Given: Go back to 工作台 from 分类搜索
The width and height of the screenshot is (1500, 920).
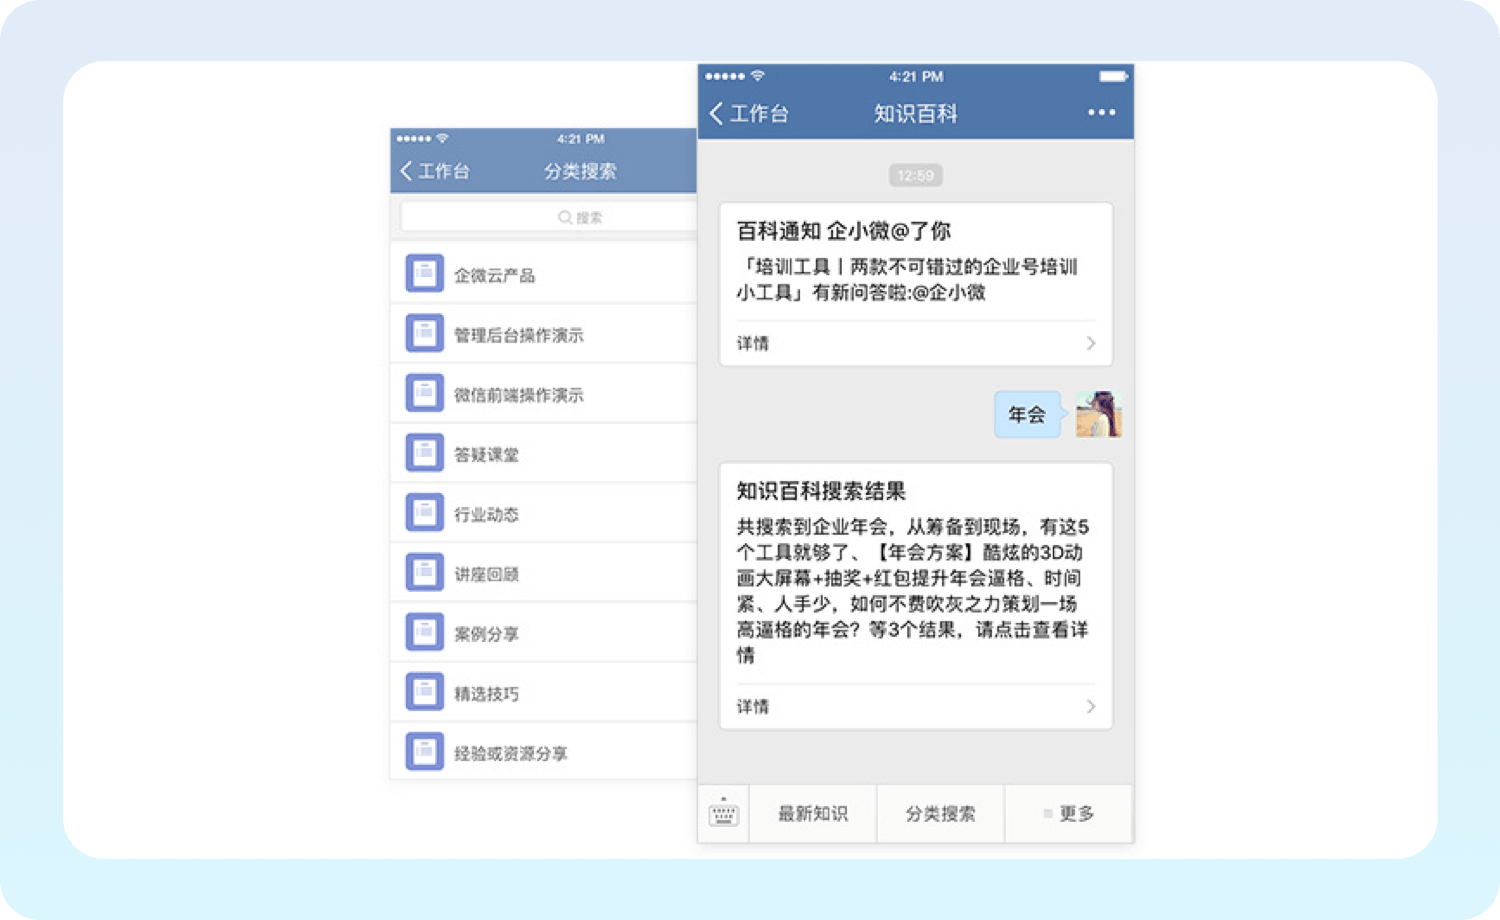Looking at the screenshot, I should pos(435,171).
